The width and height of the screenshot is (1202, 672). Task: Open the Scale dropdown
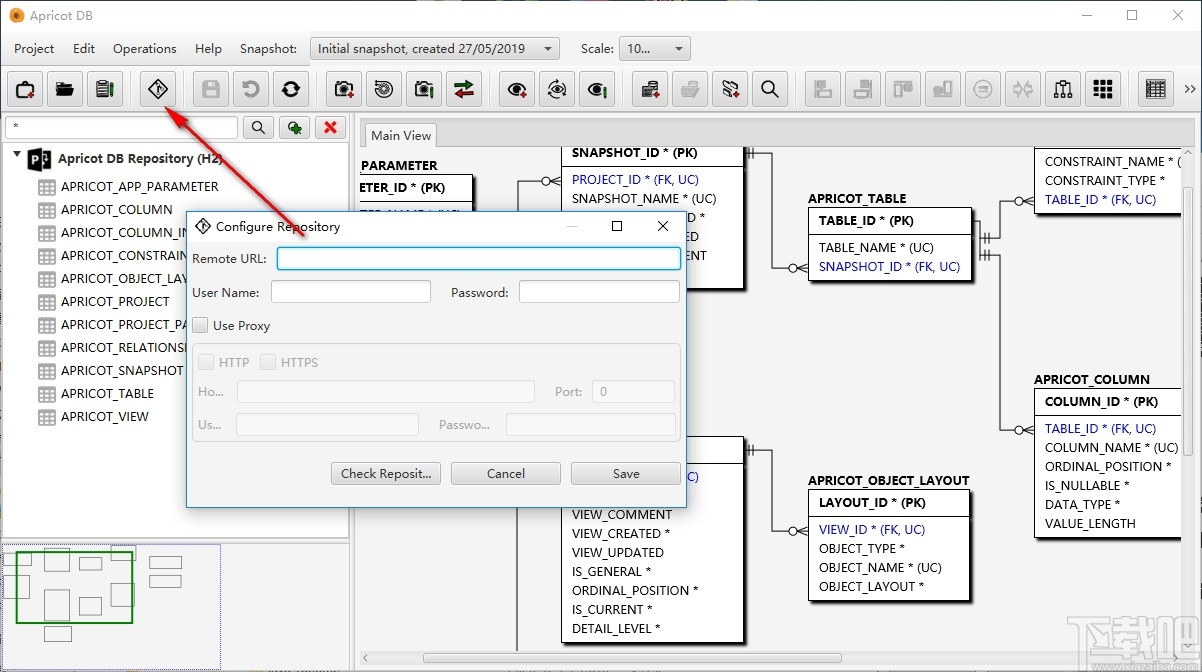[x=654, y=48]
